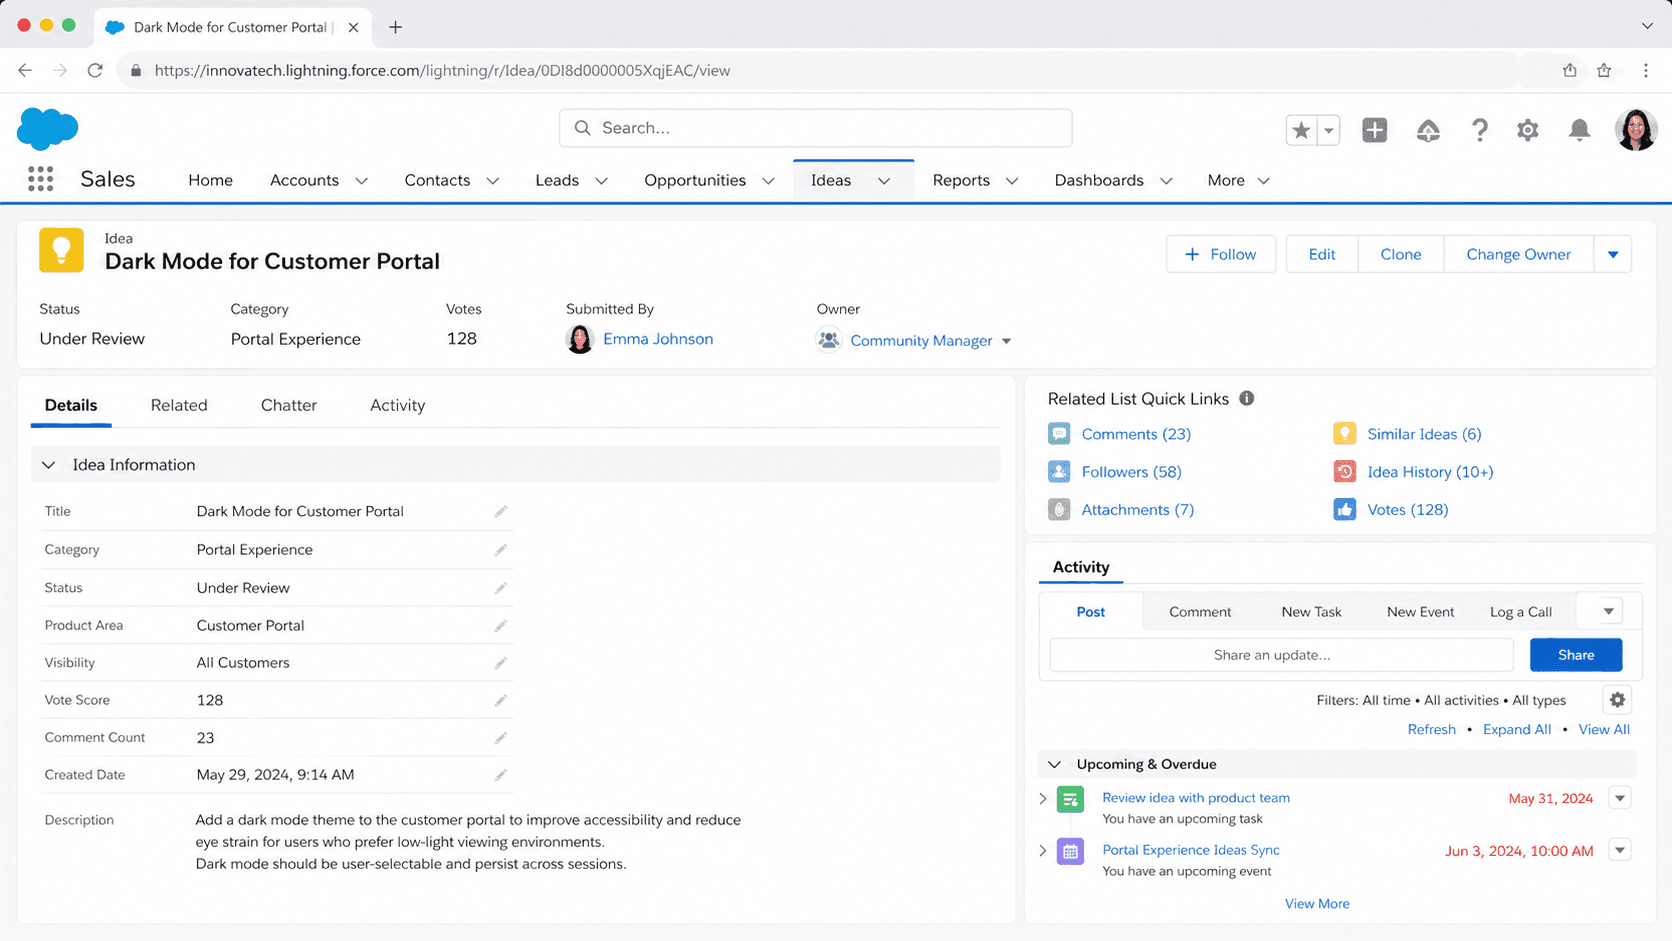Open the user profile avatar
Image resolution: width=1672 pixels, height=941 pixels.
(x=1636, y=130)
